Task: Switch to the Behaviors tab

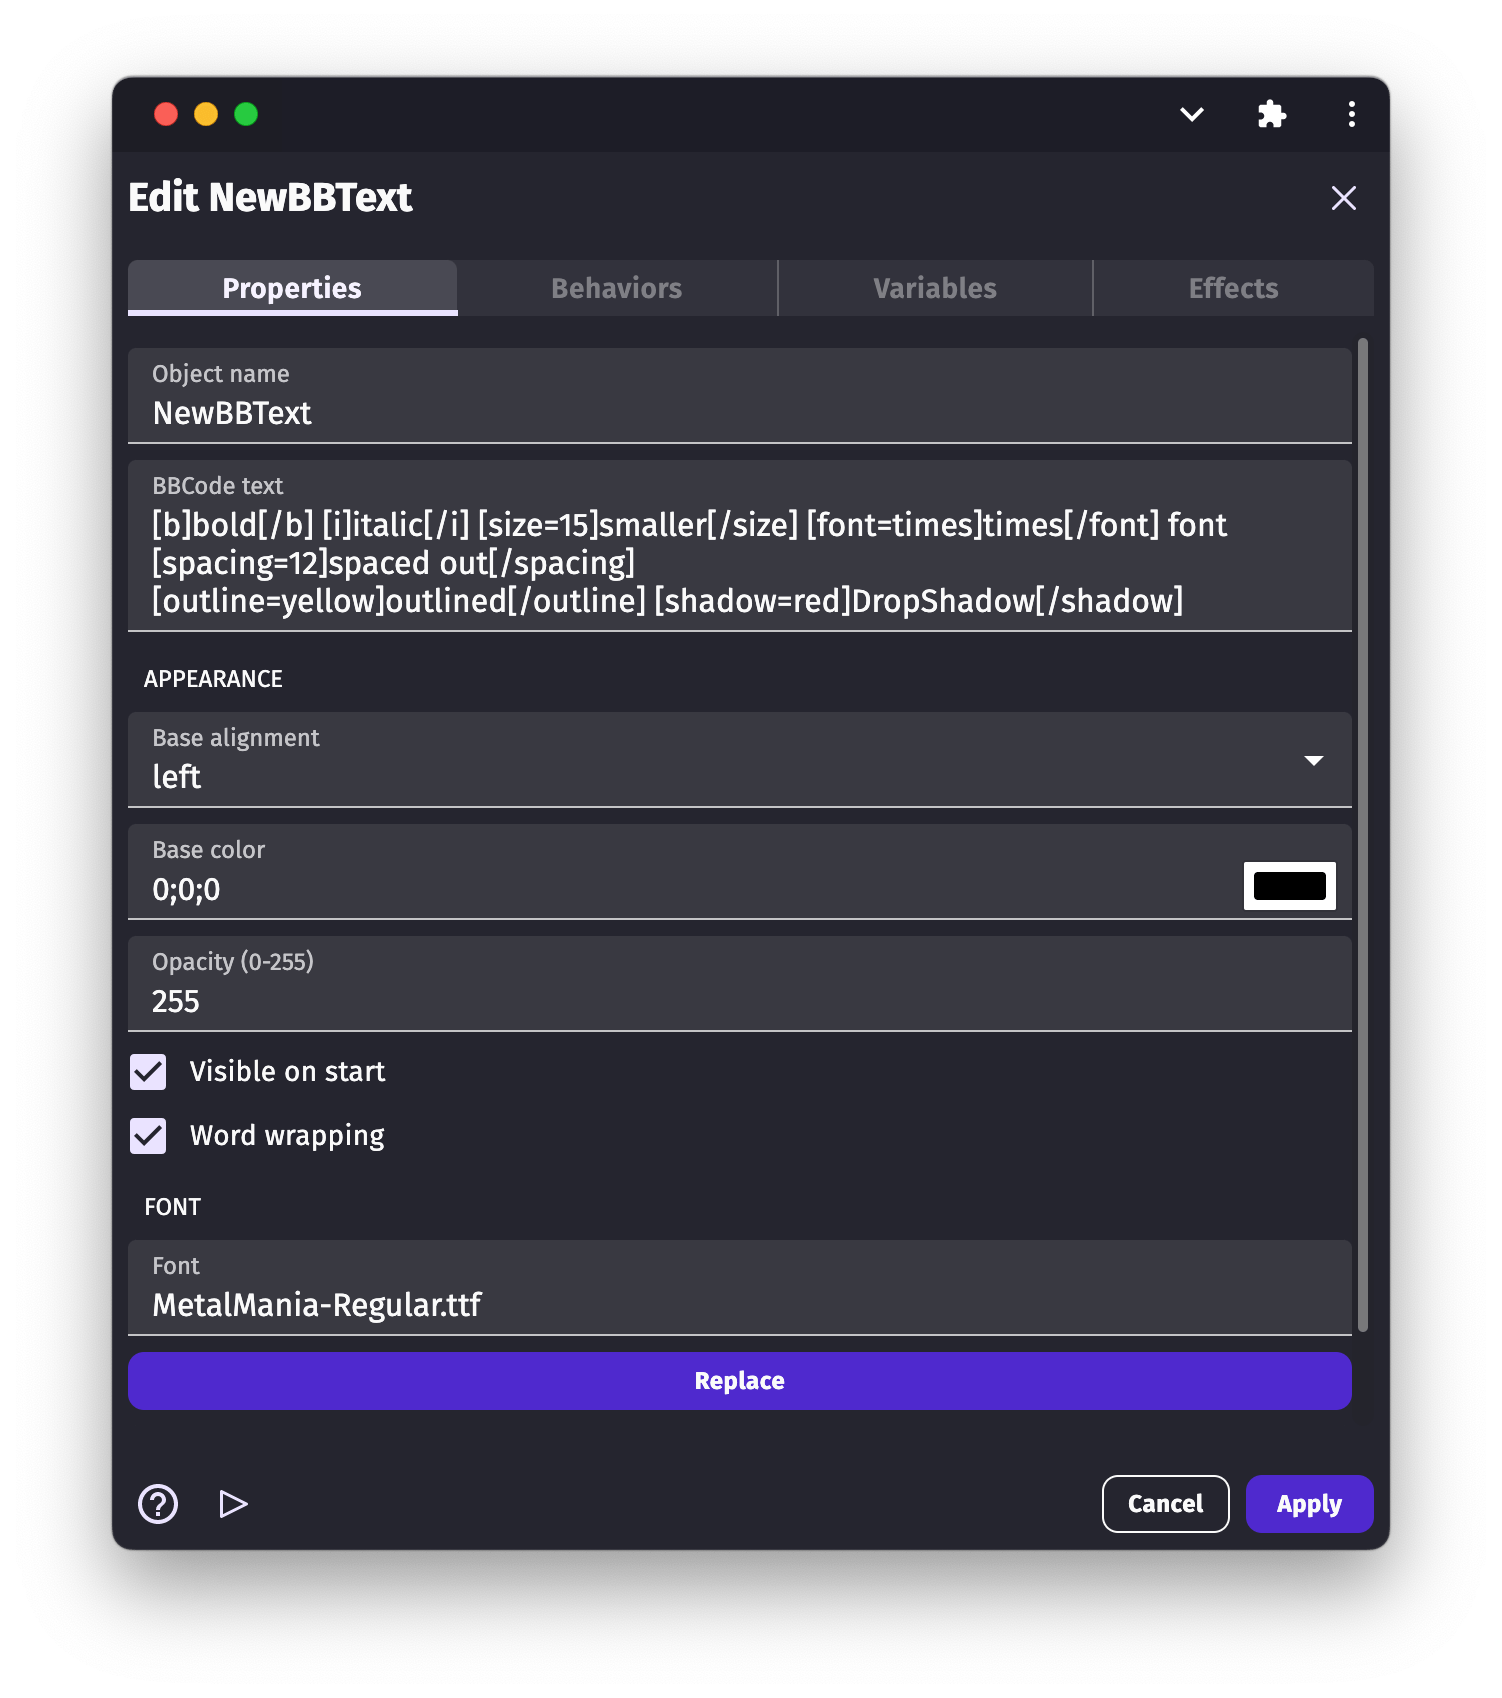Action: (x=616, y=288)
